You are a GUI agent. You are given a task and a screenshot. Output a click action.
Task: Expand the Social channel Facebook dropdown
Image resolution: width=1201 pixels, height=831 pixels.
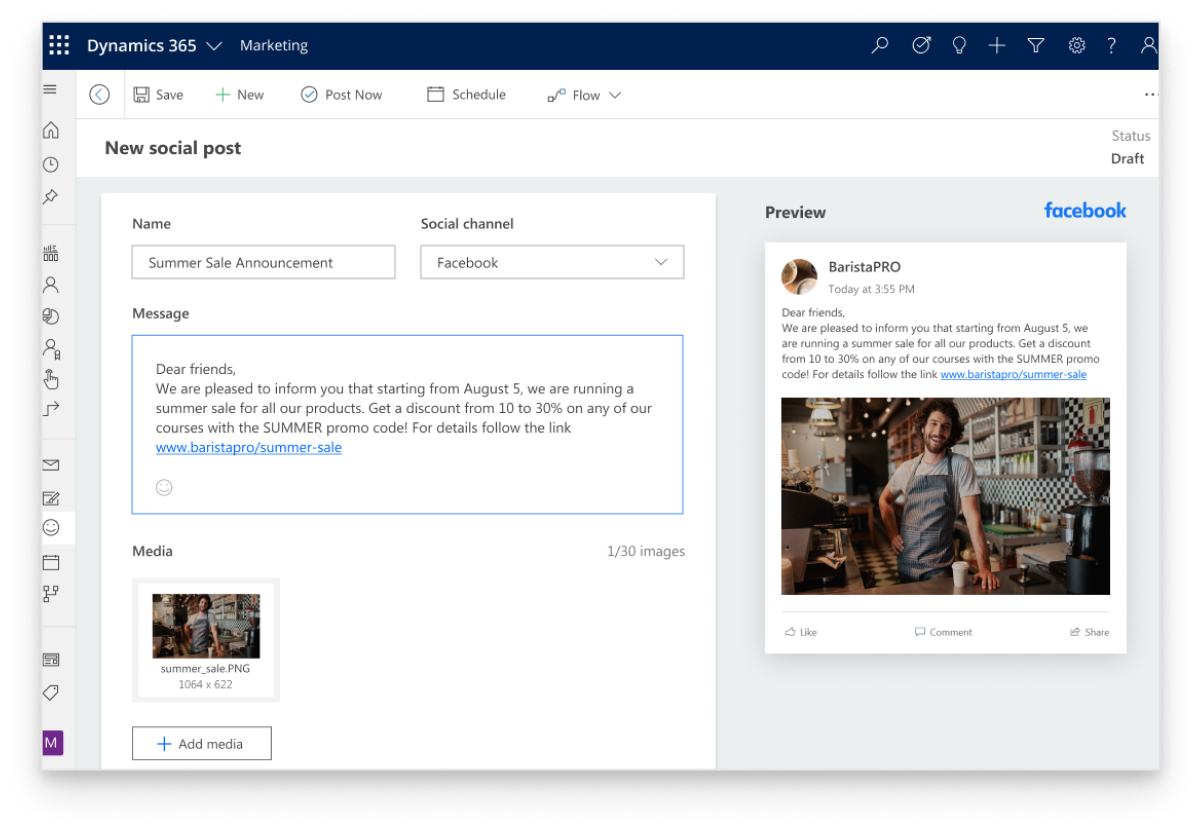coord(552,262)
